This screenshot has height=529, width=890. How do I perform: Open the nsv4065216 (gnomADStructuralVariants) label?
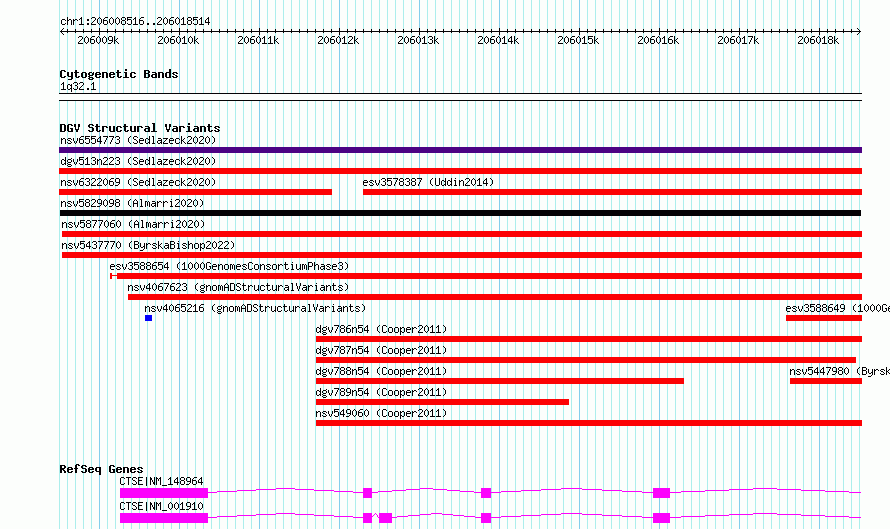[255, 308]
